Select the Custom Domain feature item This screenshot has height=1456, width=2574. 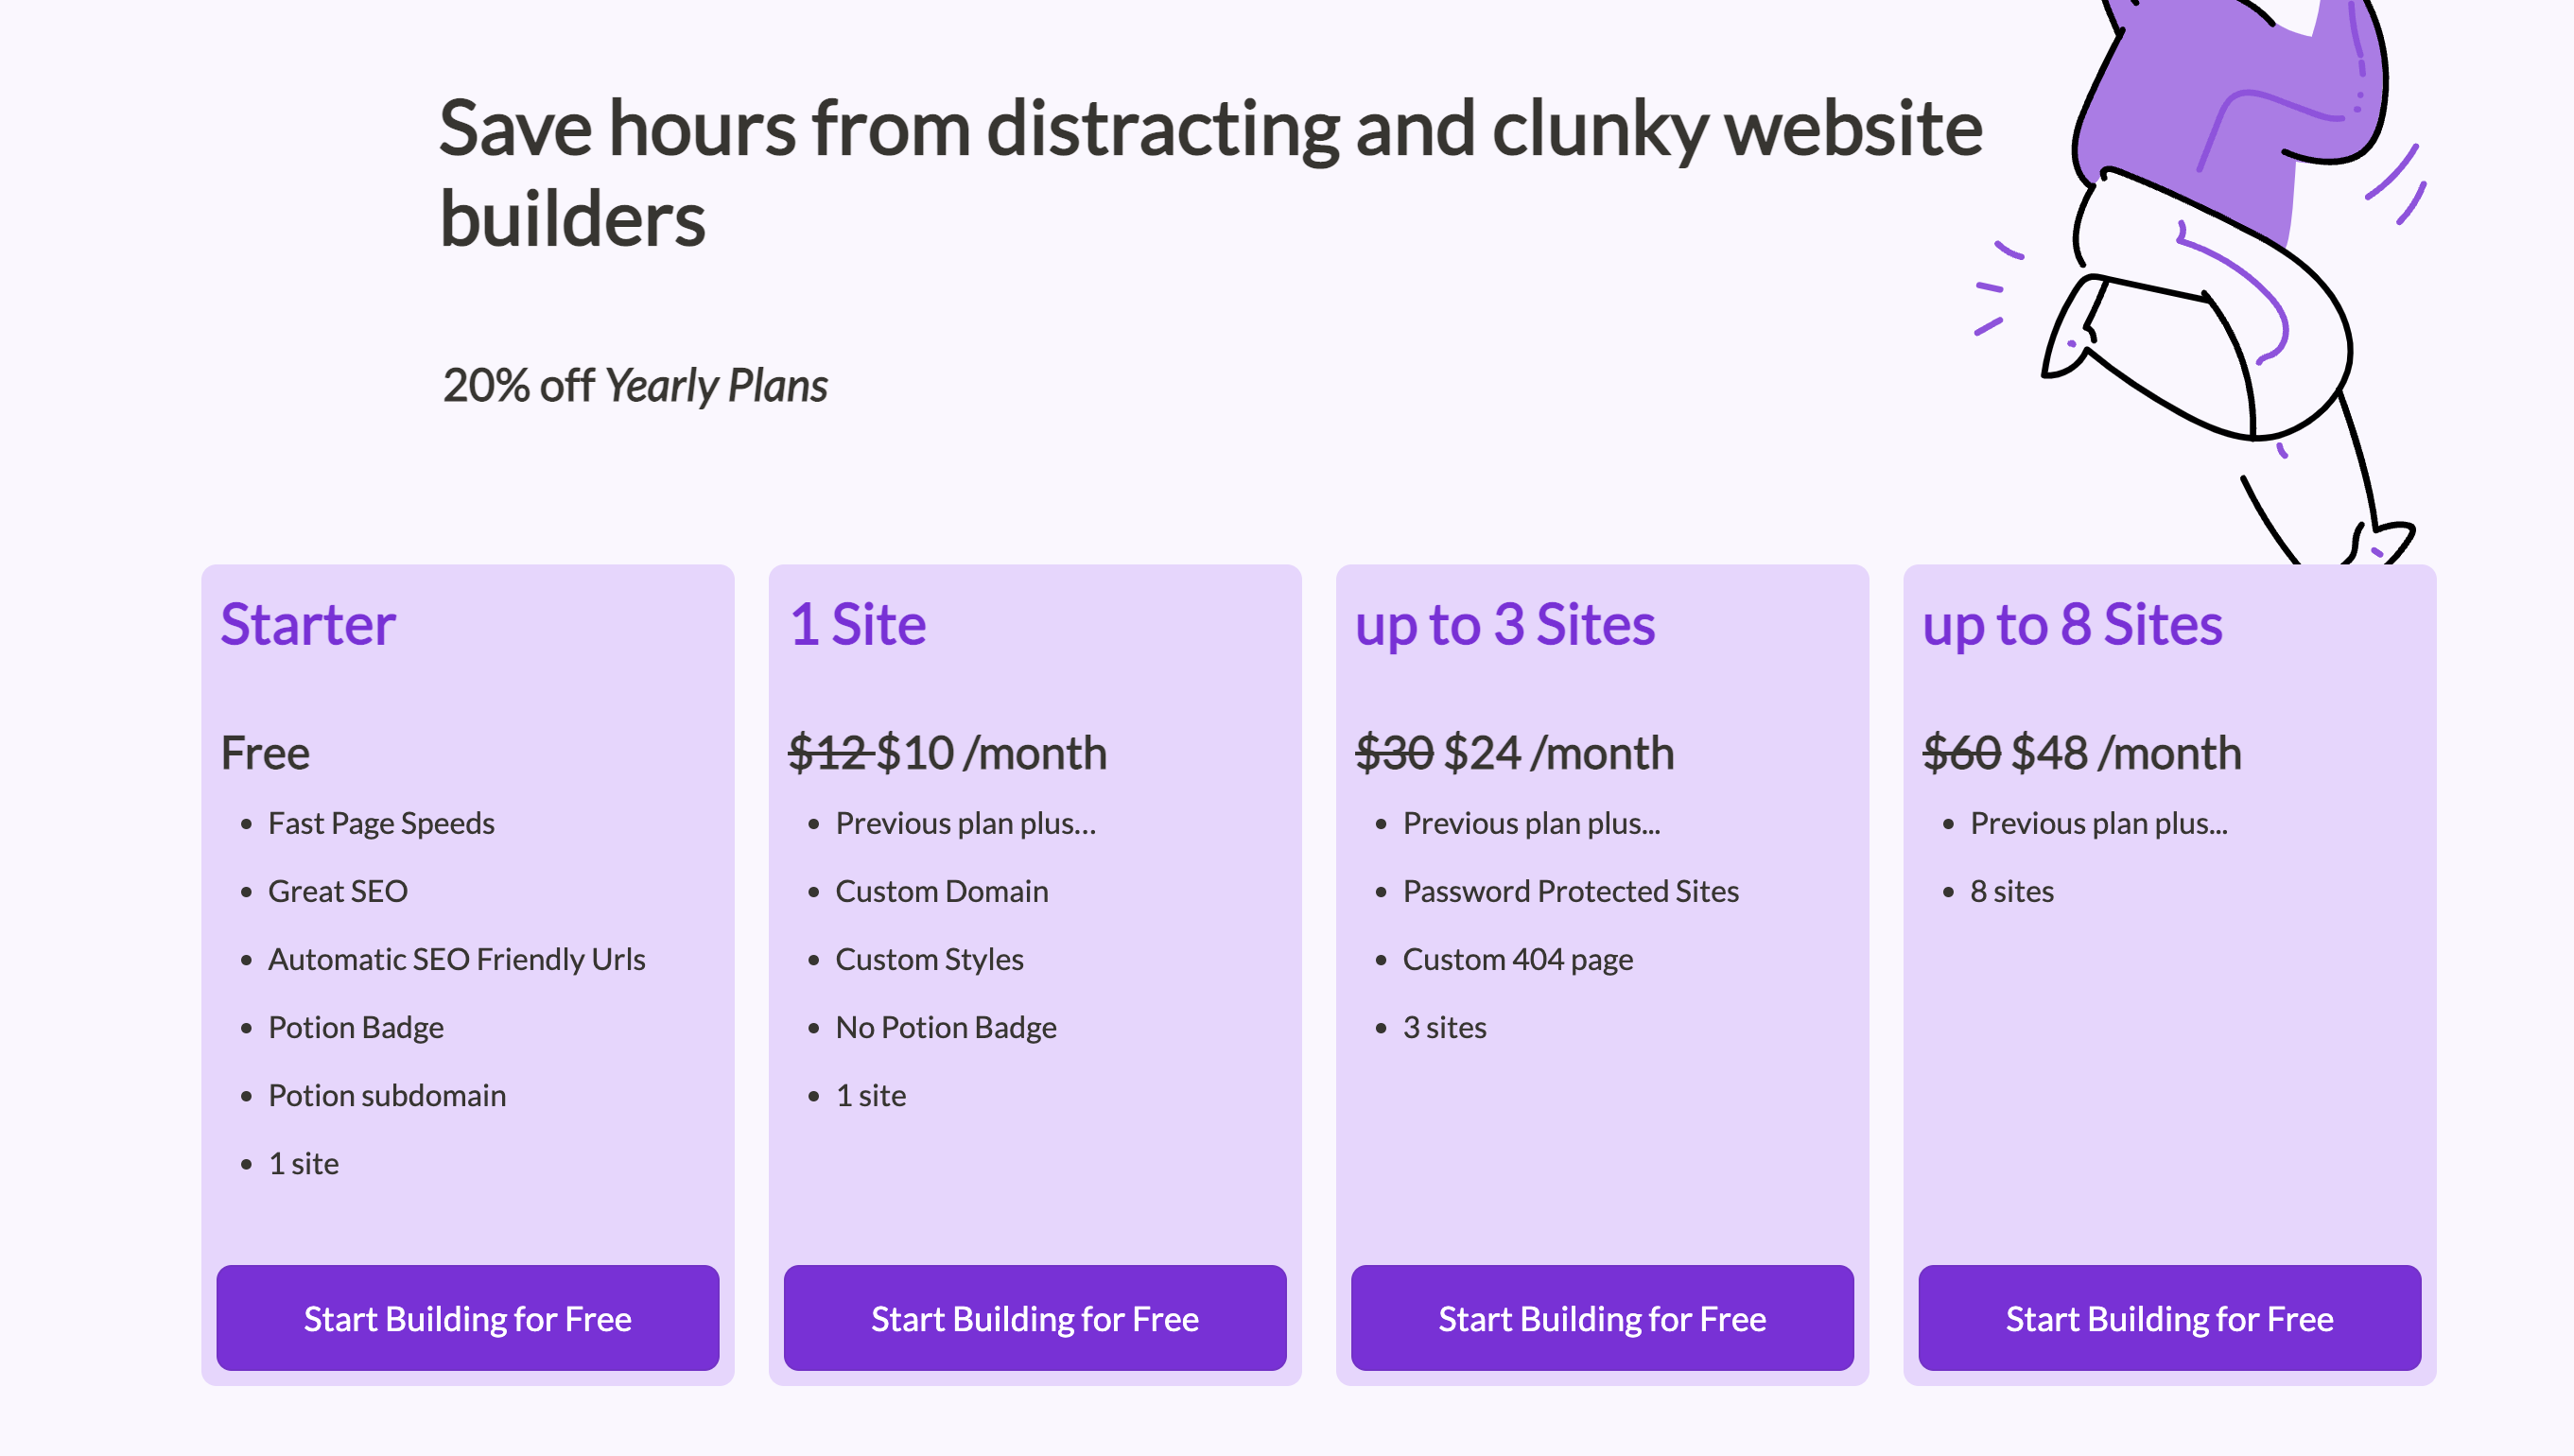pos(941,890)
